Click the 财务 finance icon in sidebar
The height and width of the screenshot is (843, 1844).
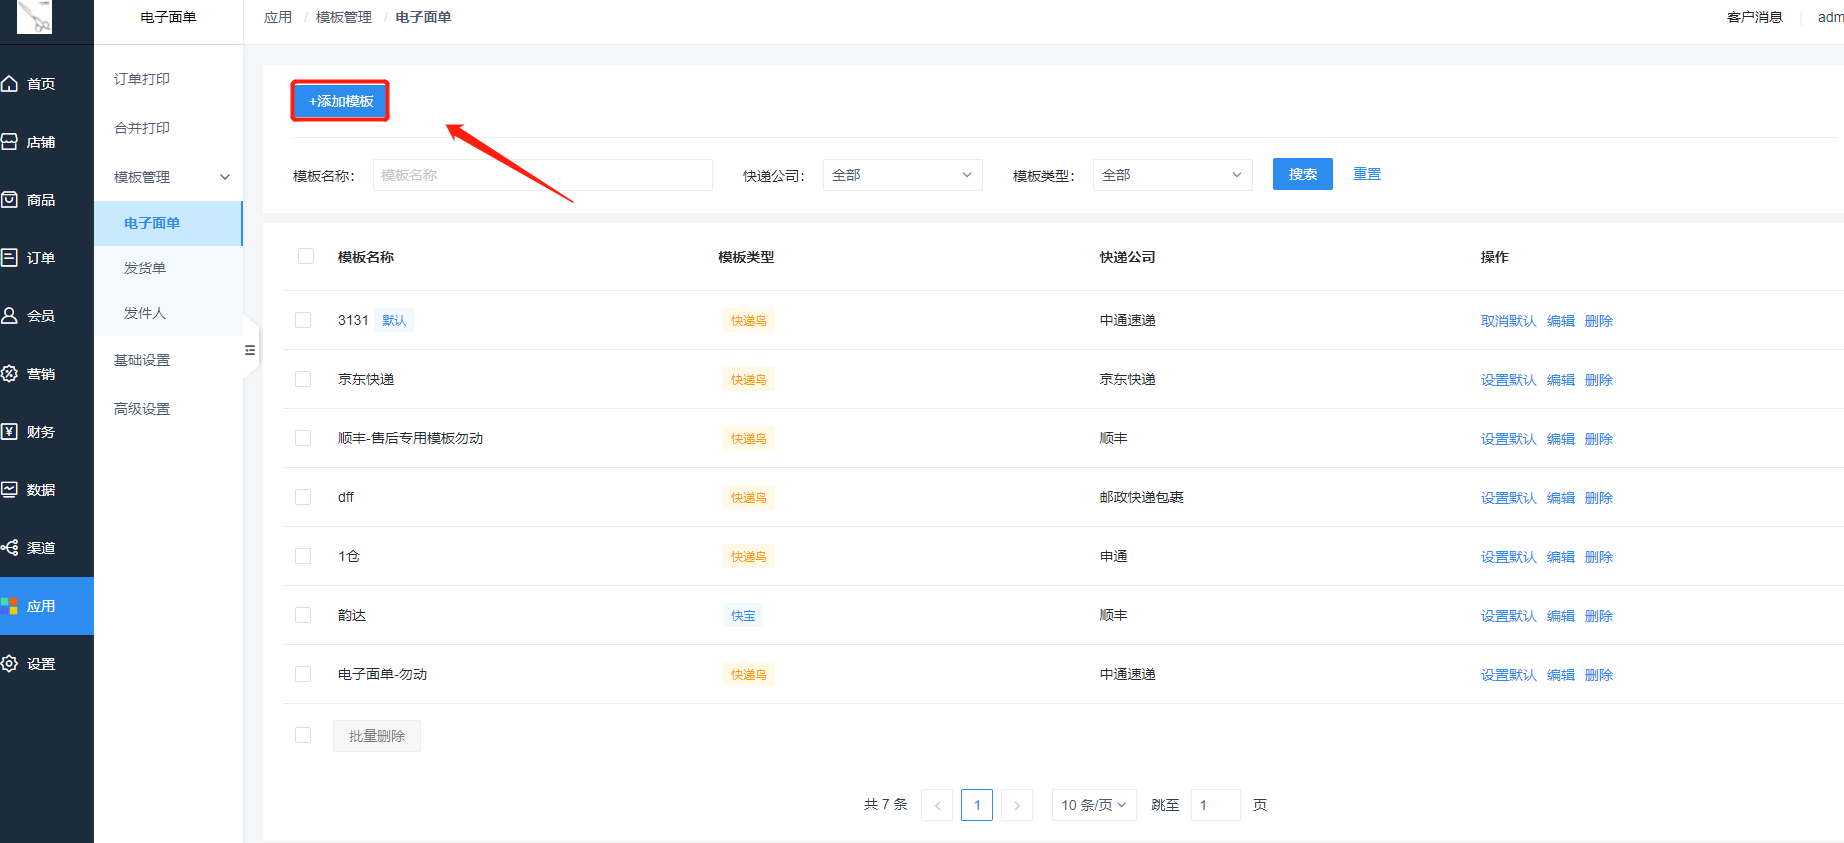pyautogui.click(x=10, y=432)
